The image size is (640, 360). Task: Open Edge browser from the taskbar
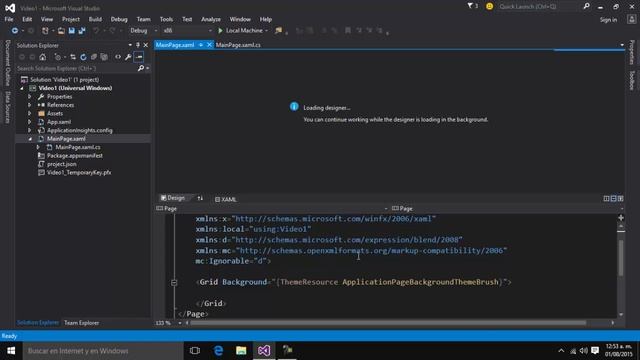pyautogui.click(x=218, y=351)
